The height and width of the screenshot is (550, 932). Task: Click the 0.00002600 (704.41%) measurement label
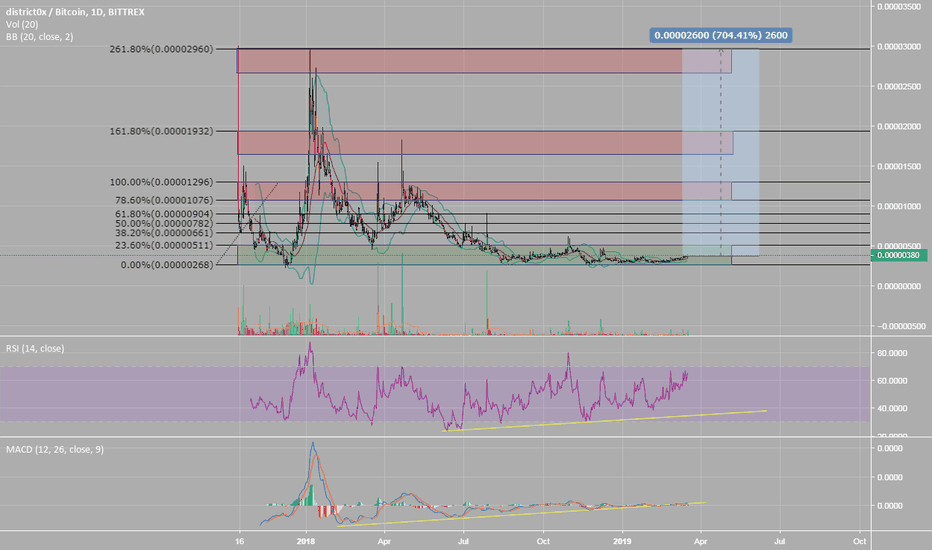point(721,36)
